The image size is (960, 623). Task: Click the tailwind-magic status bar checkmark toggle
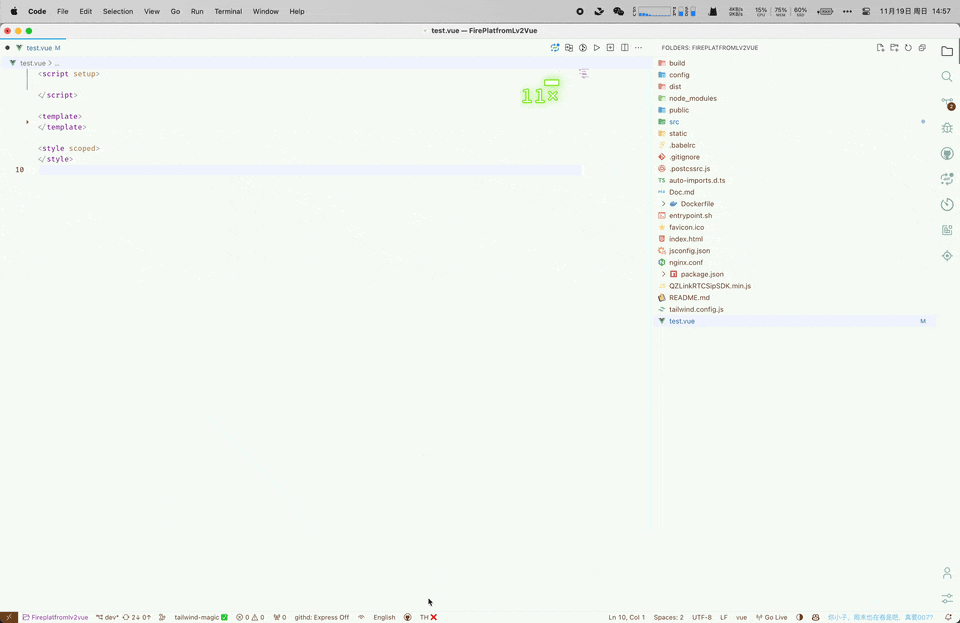[225, 617]
